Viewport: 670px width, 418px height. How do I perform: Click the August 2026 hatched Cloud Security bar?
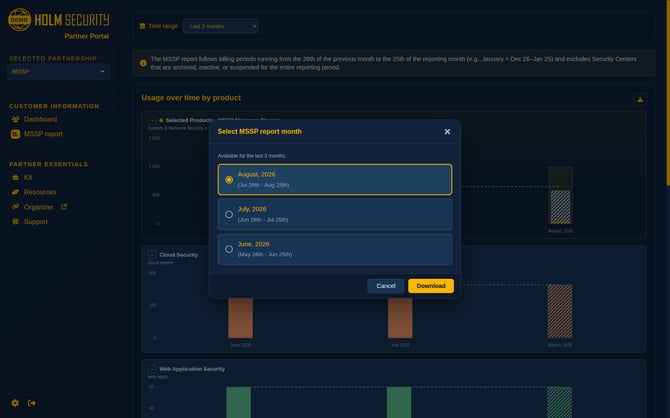[x=560, y=311]
